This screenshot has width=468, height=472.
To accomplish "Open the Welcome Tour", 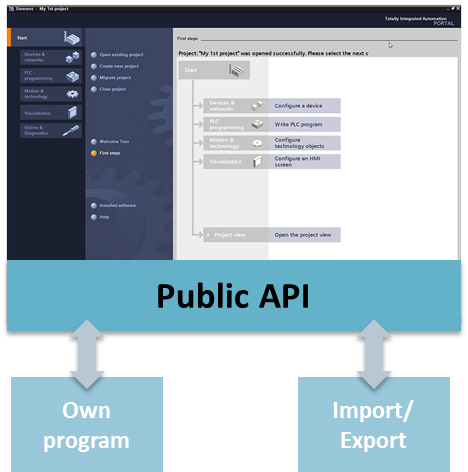I will (114, 142).
